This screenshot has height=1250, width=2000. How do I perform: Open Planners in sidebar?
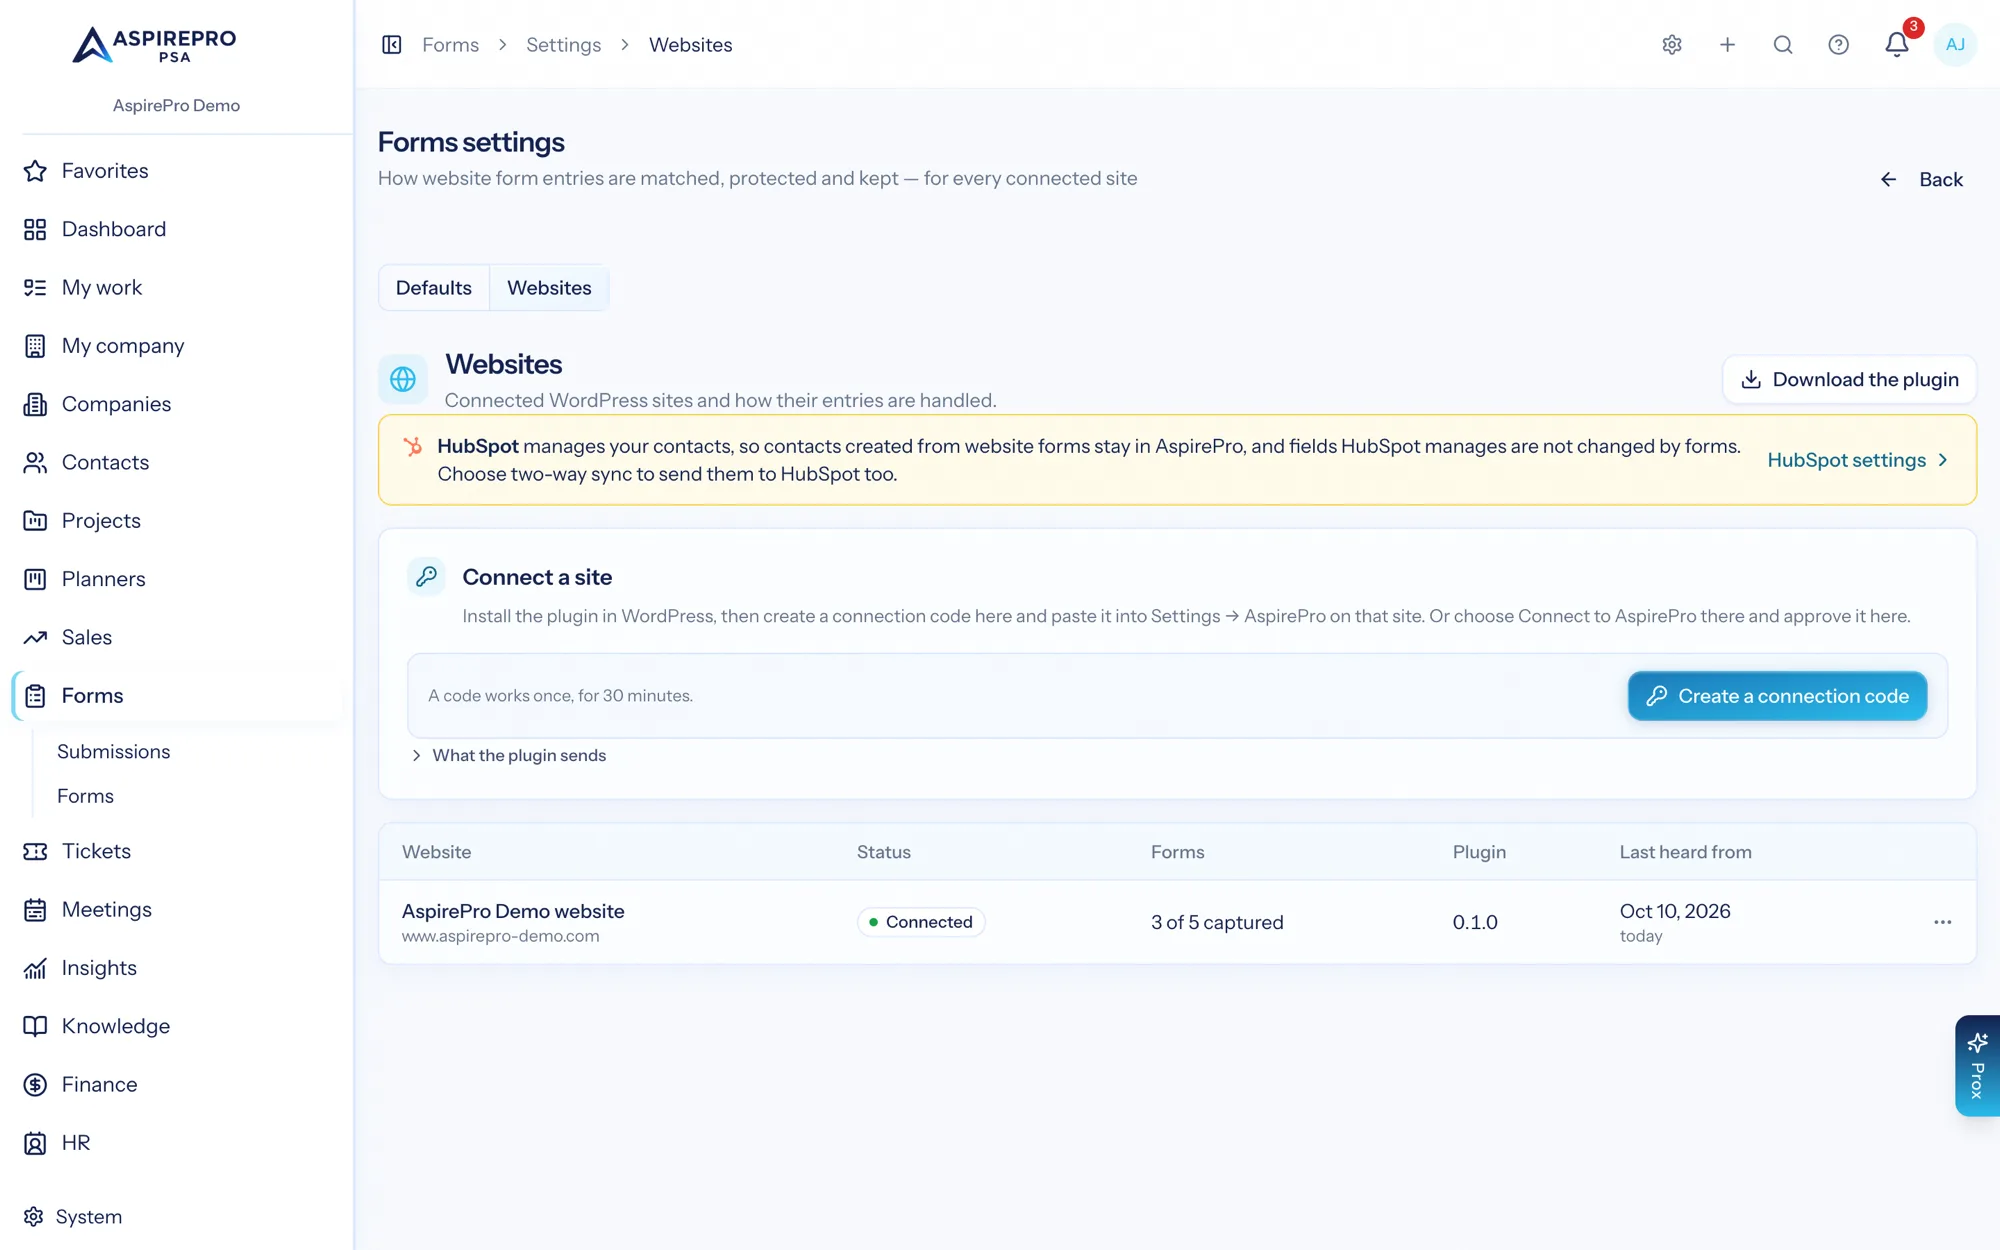coord(178,579)
